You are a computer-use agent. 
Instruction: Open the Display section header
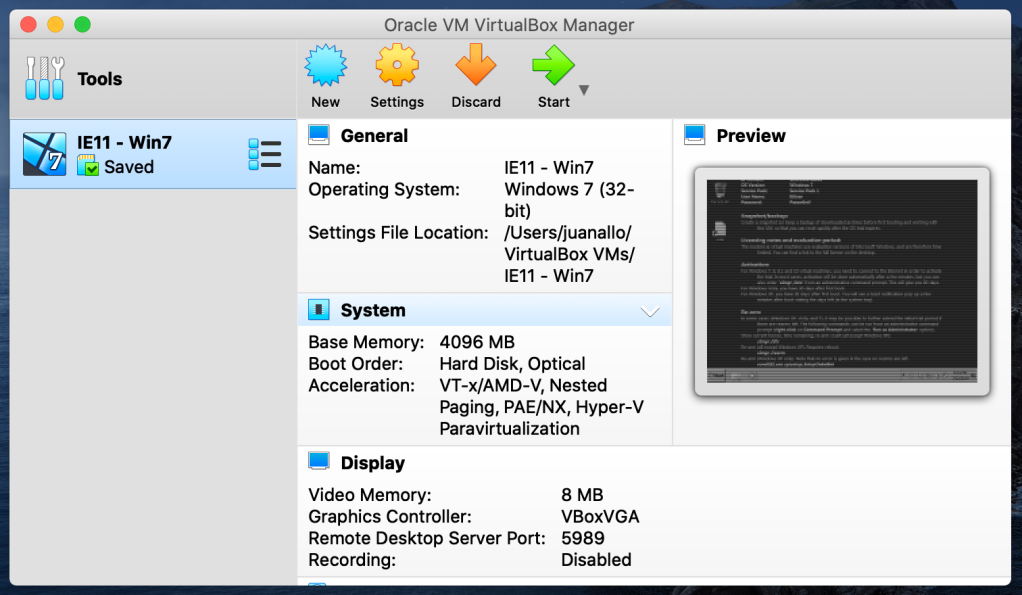[373, 463]
